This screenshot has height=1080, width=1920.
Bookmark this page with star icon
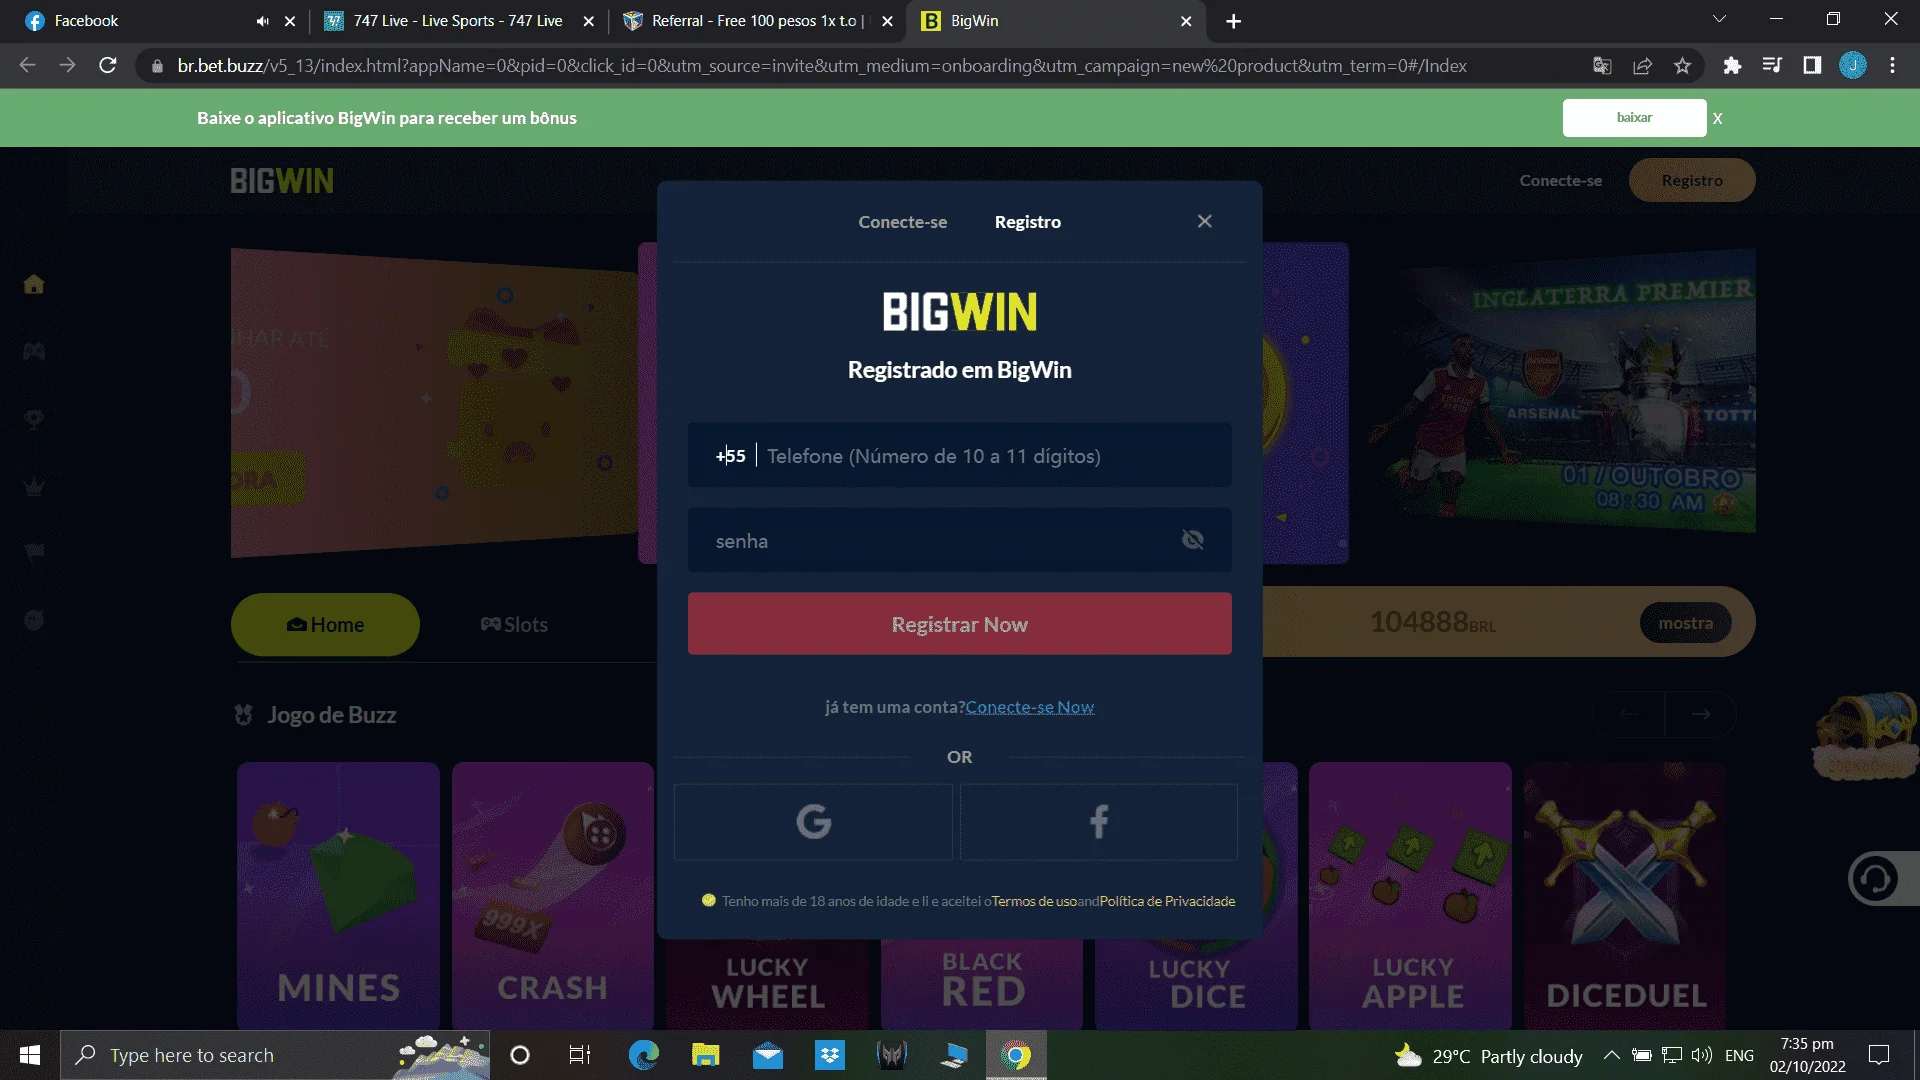click(1682, 66)
